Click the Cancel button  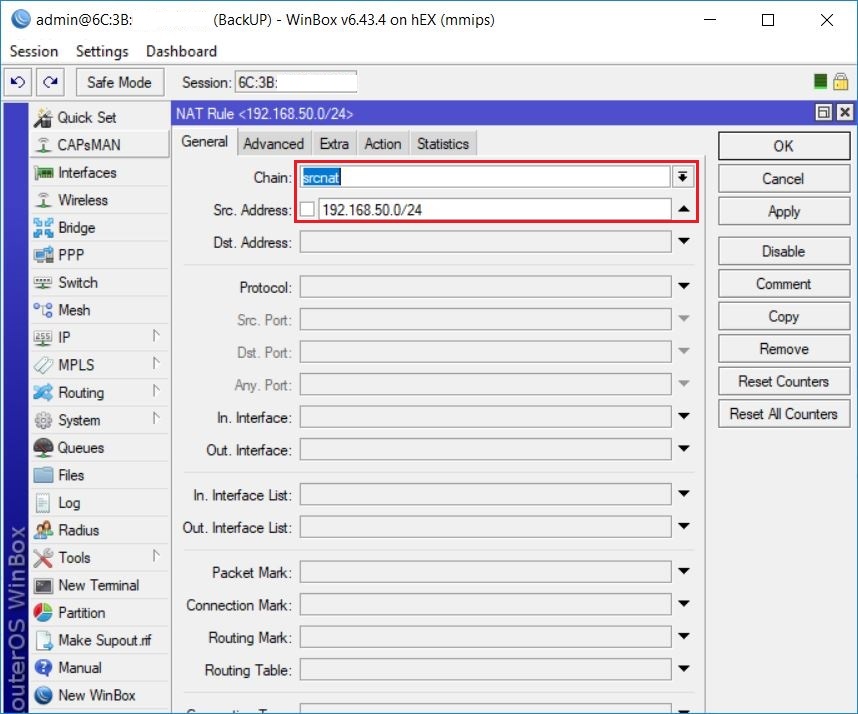click(784, 179)
